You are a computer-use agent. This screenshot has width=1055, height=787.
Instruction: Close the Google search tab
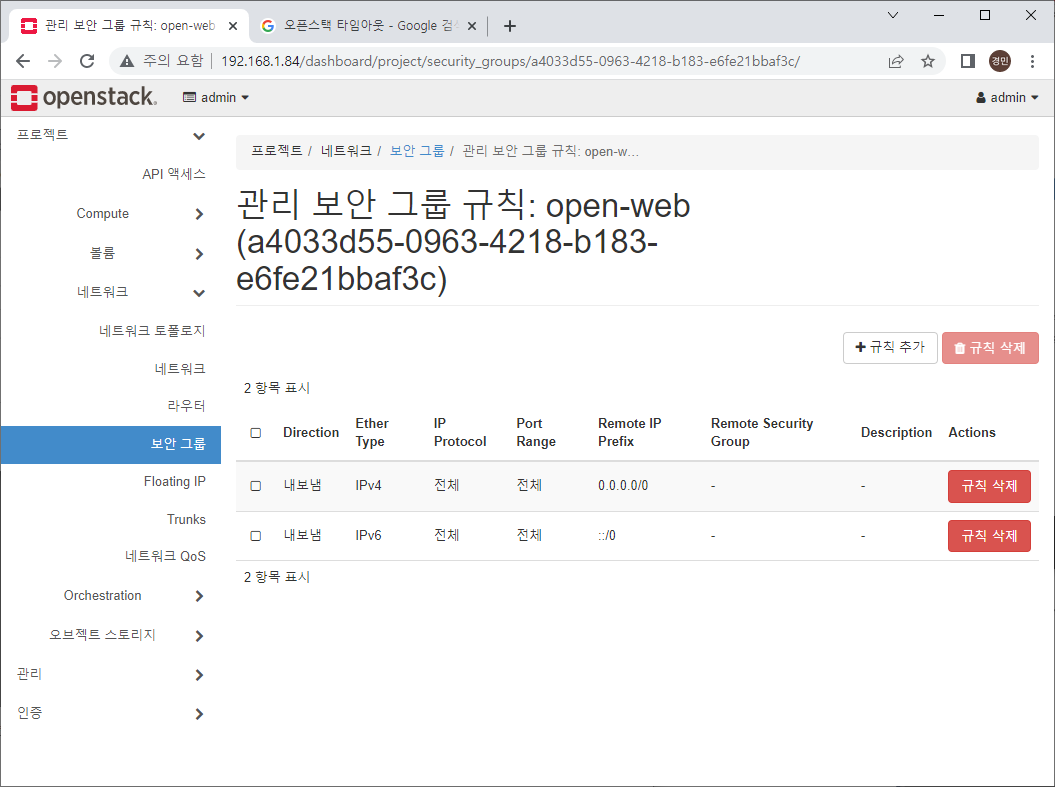(472, 26)
